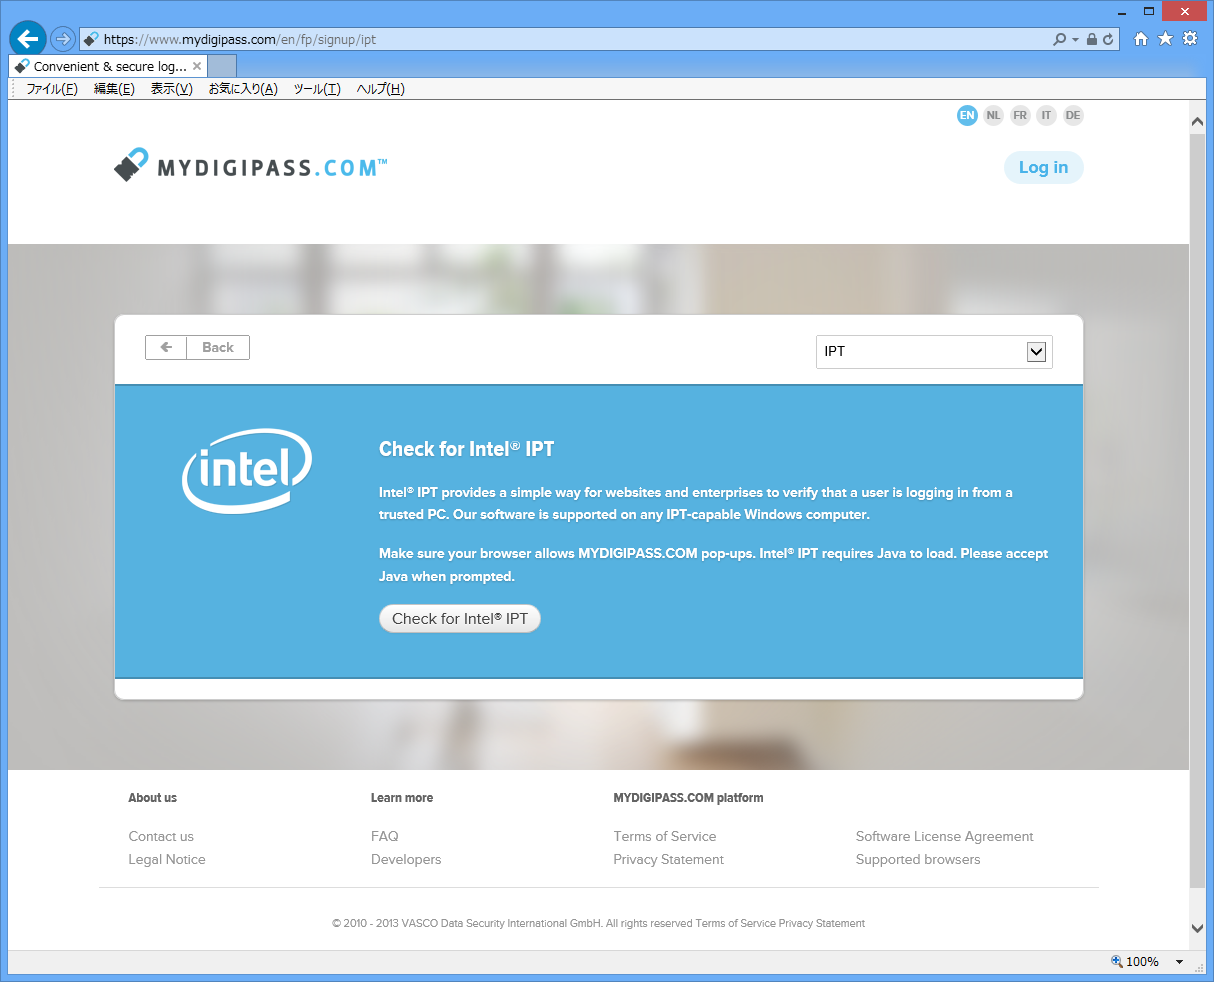The width and height of the screenshot is (1214, 982).
Task: Click the zoom level 100% control
Action: 1136,962
